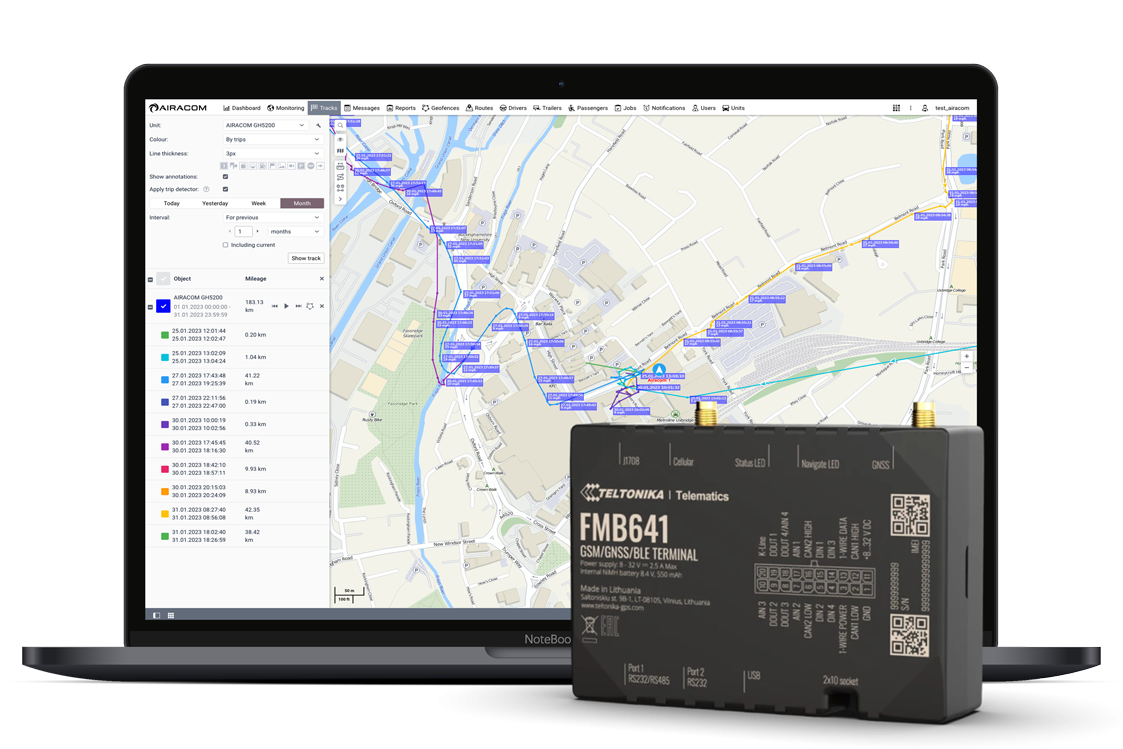Viewport: 1123px width, 749px height.
Task: Click cyan swatch of 25.01.2023 13:02:09 trip
Action: tap(165, 357)
